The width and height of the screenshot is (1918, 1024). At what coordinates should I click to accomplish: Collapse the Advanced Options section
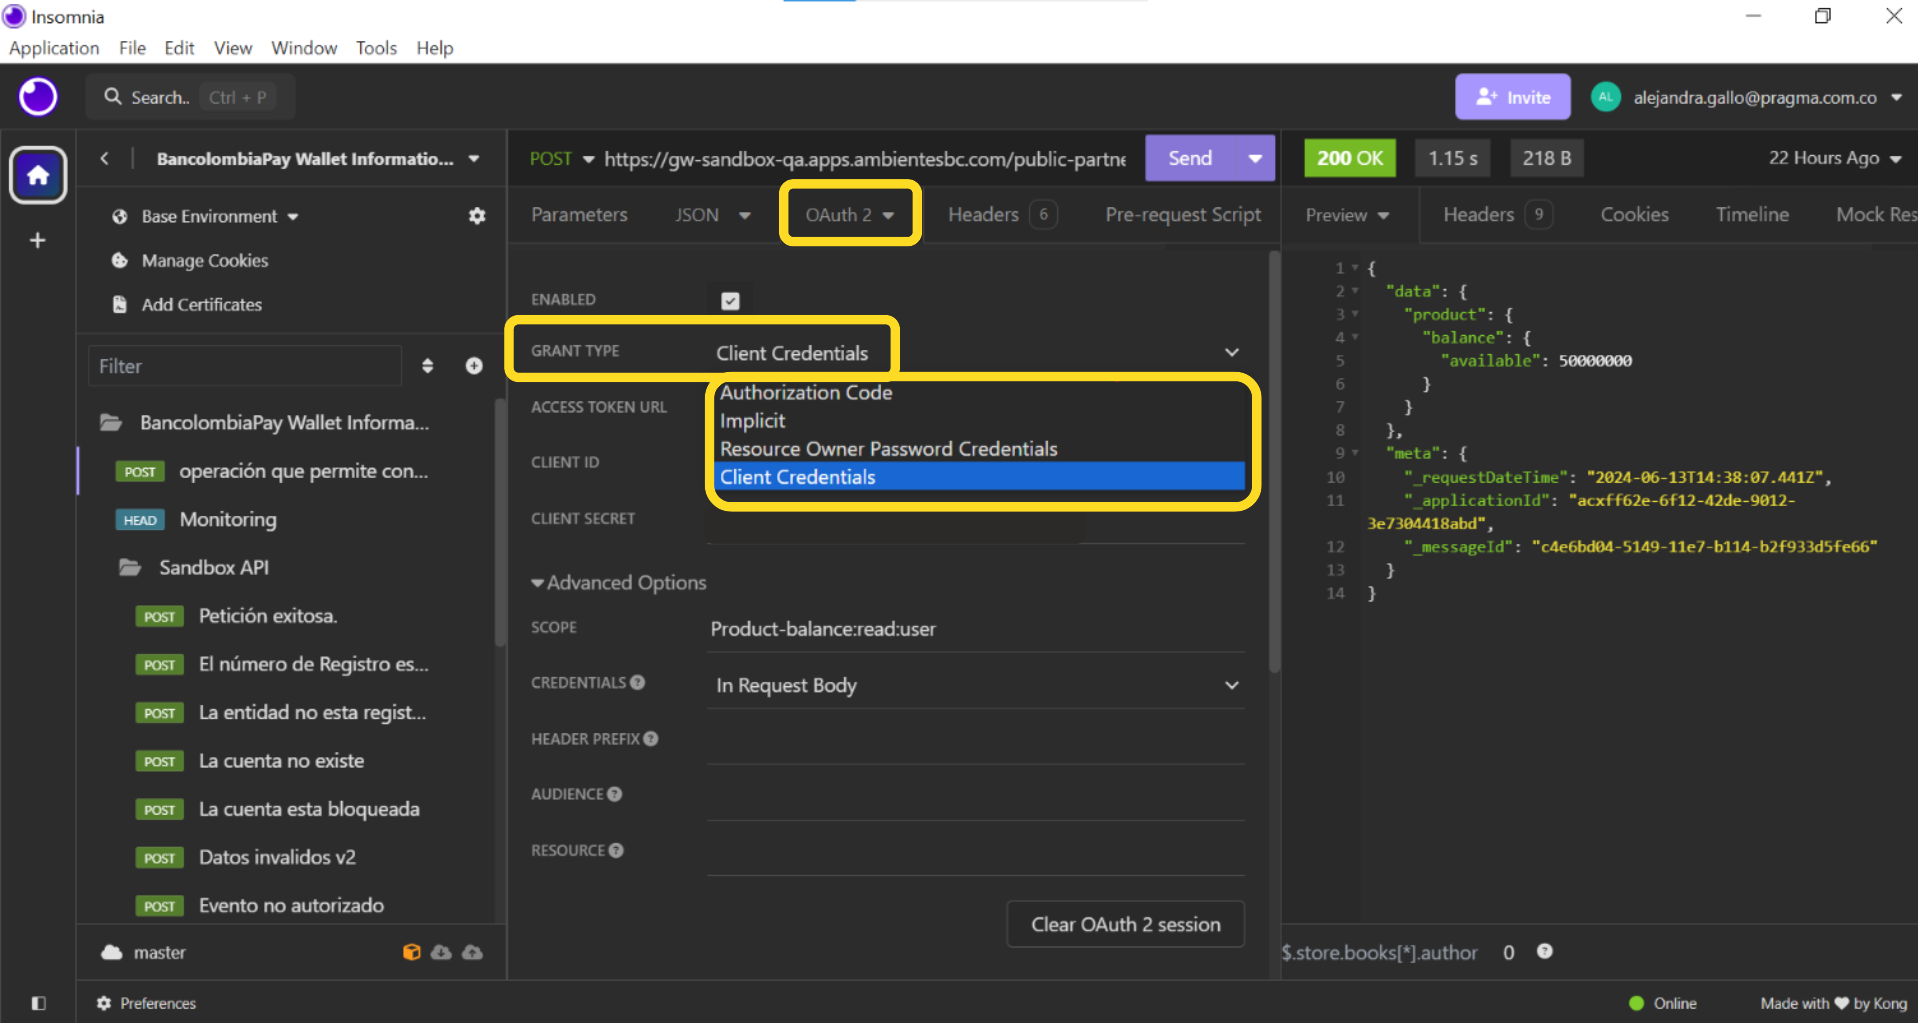tap(618, 583)
